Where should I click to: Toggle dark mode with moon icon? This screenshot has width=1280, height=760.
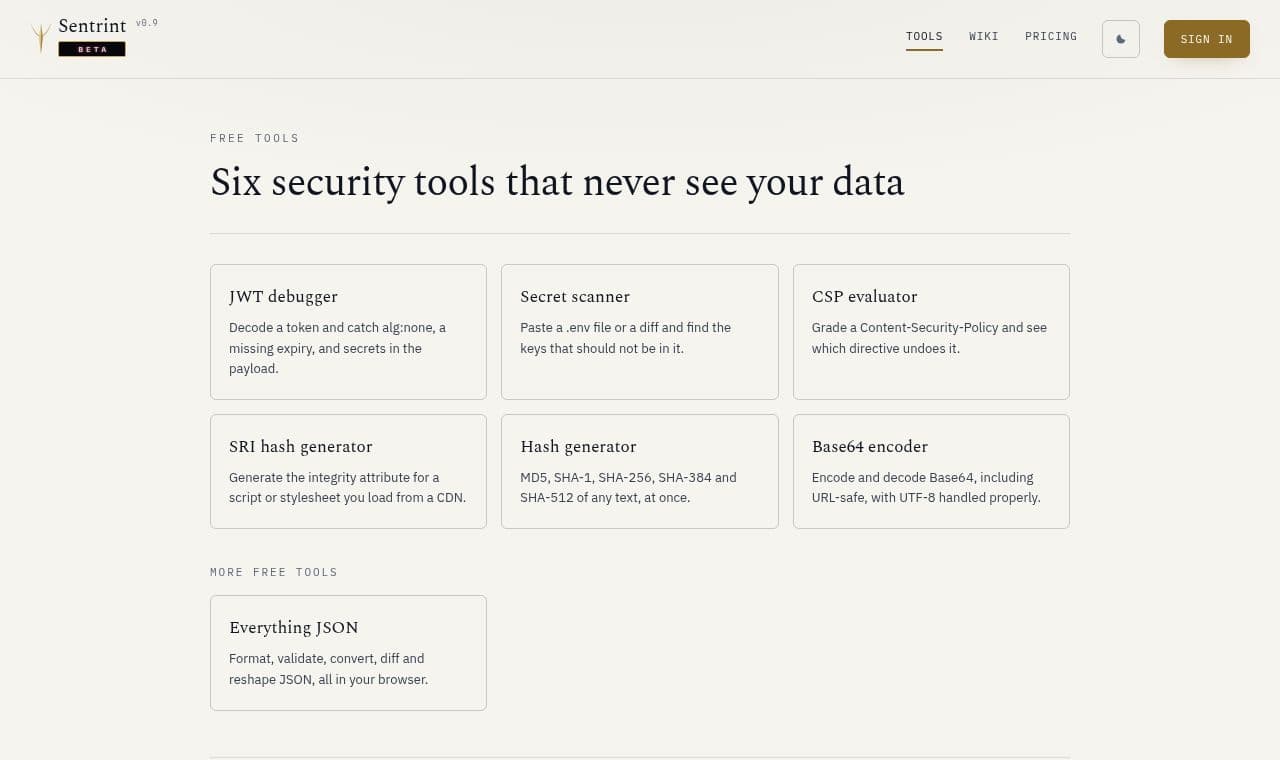point(1120,39)
